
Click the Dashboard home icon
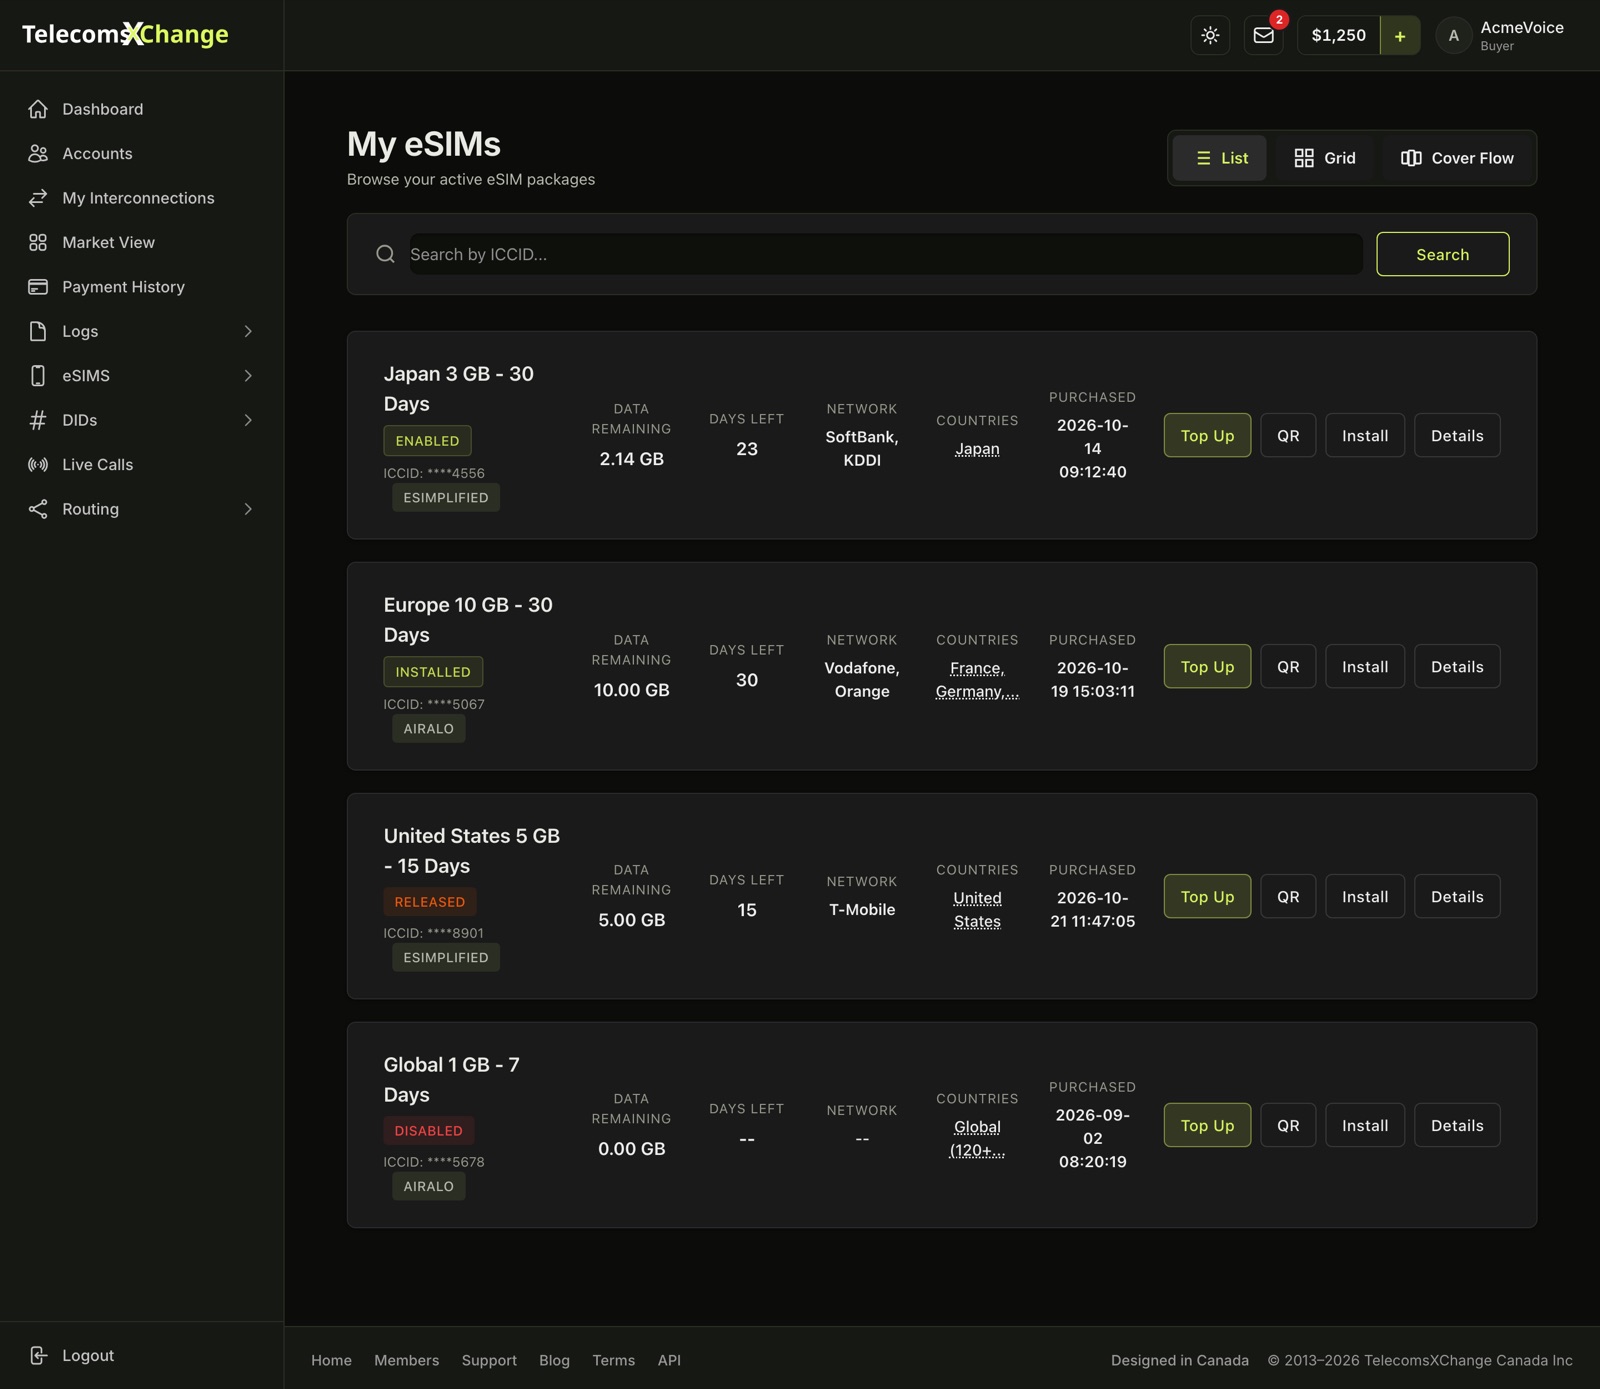(x=38, y=109)
